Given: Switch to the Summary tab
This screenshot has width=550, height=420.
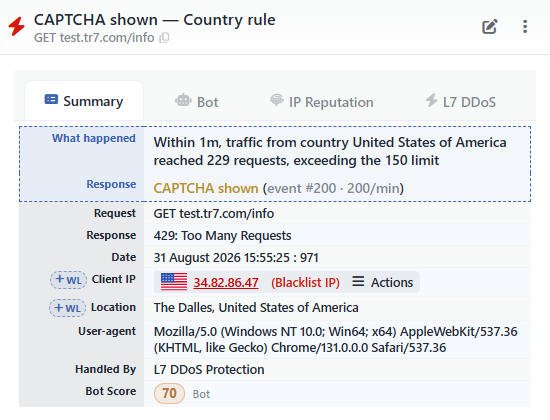Looking at the screenshot, I should point(84,101).
